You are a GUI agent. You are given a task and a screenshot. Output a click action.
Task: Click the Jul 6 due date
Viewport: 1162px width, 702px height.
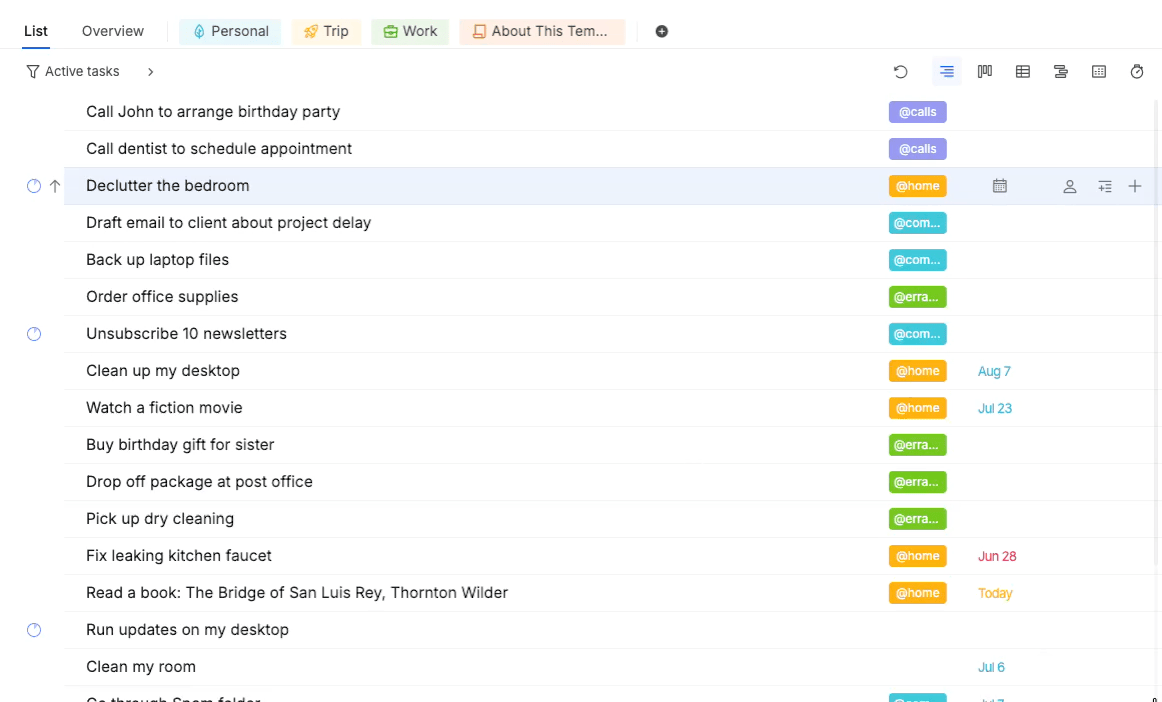[x=991, y=667]
